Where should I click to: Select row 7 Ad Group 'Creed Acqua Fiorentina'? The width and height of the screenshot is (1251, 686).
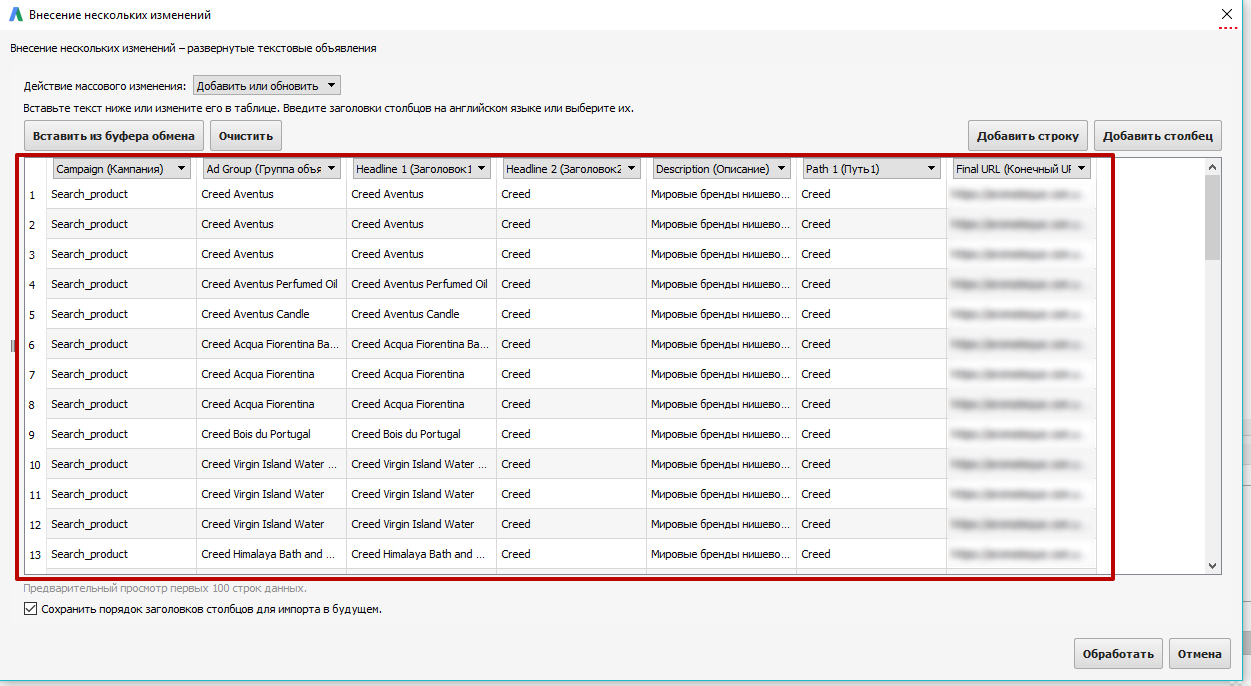[x=271, y=374]
